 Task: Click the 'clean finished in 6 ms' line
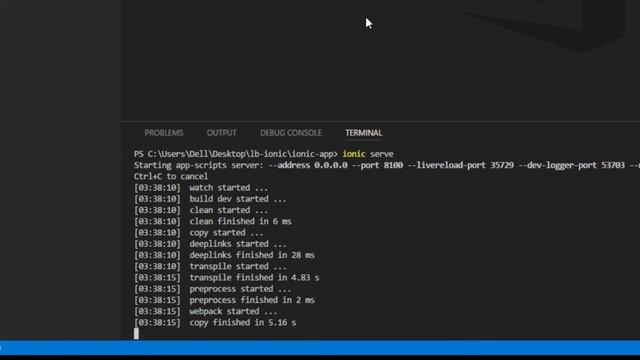[x=212, y=222]
